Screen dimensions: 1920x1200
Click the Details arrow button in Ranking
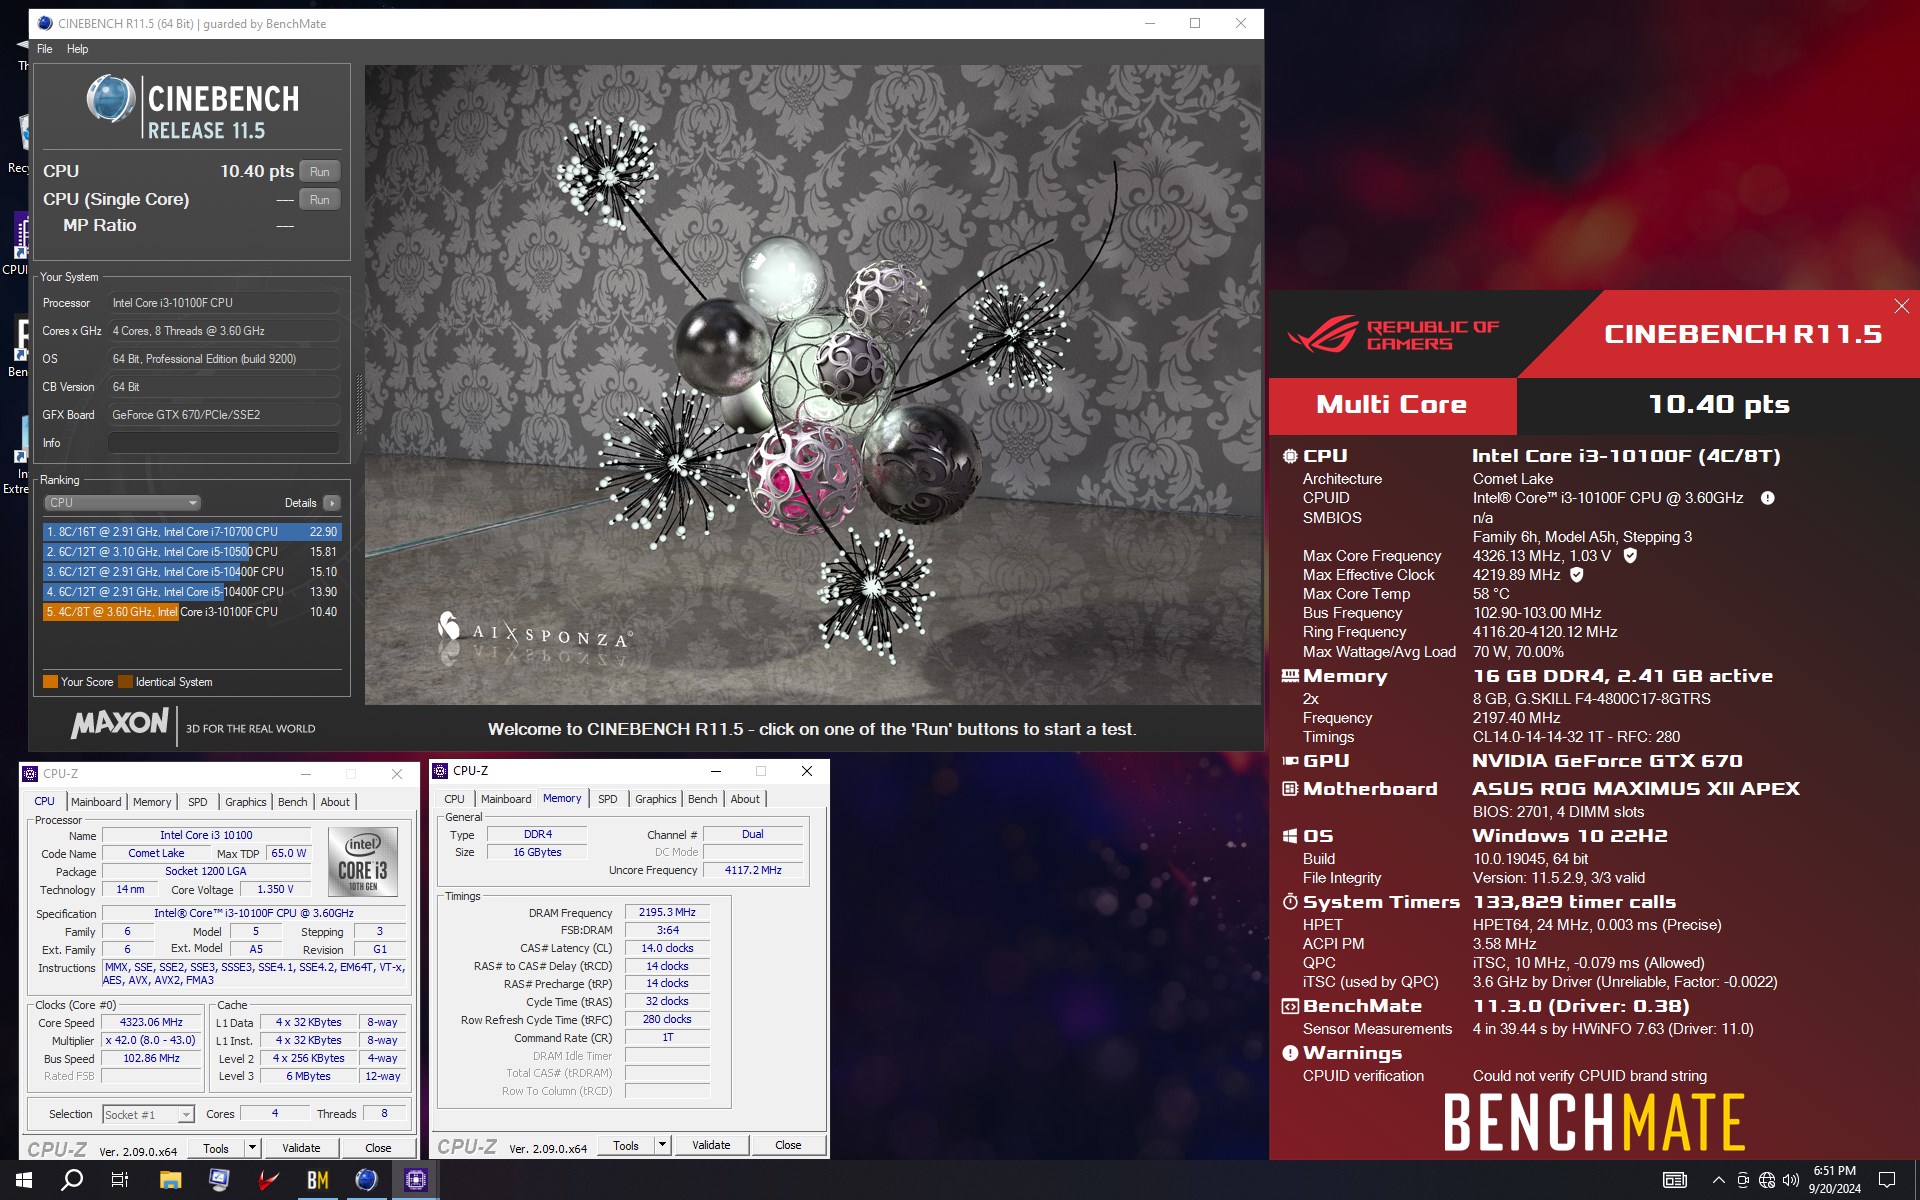332,503
